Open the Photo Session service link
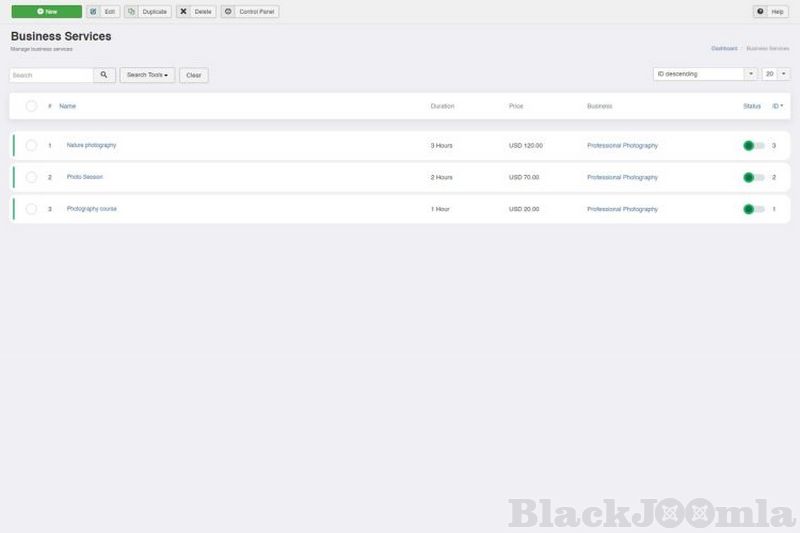Image resolution: width=800 pixels, height=533 pixels. pyautogui.click(x=85, y=177)
